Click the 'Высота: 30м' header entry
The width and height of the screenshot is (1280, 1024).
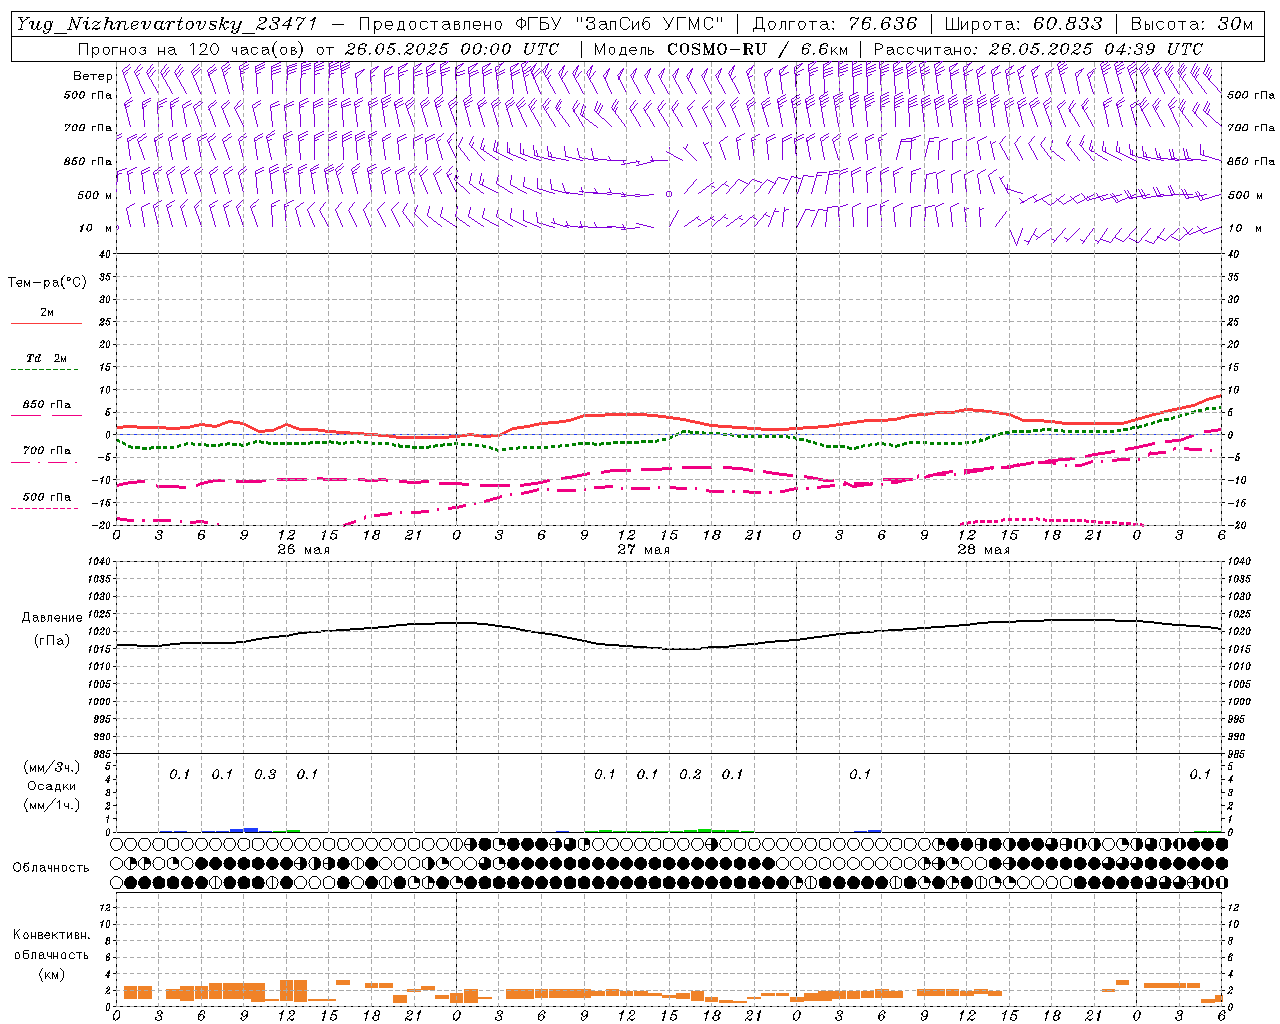pos(1191,24)
